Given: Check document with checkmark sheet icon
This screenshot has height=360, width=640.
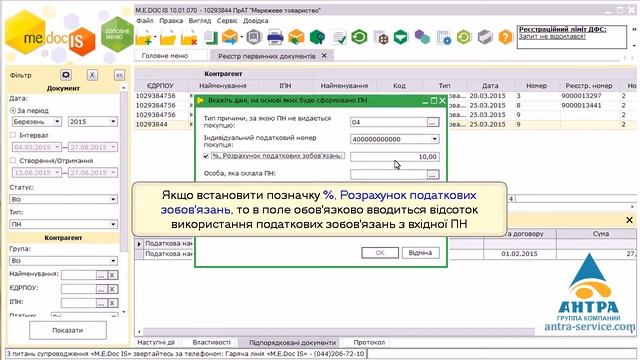Looking at the screenshot, I should click(339, 38).
